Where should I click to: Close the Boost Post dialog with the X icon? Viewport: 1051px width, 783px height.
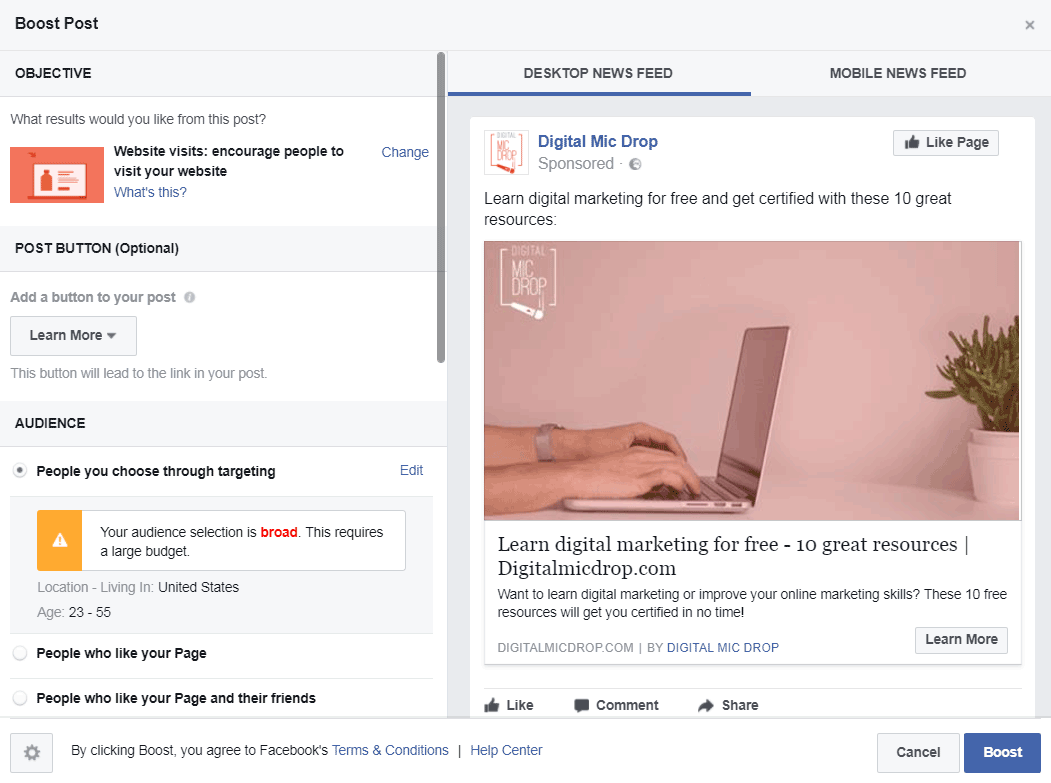click(x=1030, y=25)
